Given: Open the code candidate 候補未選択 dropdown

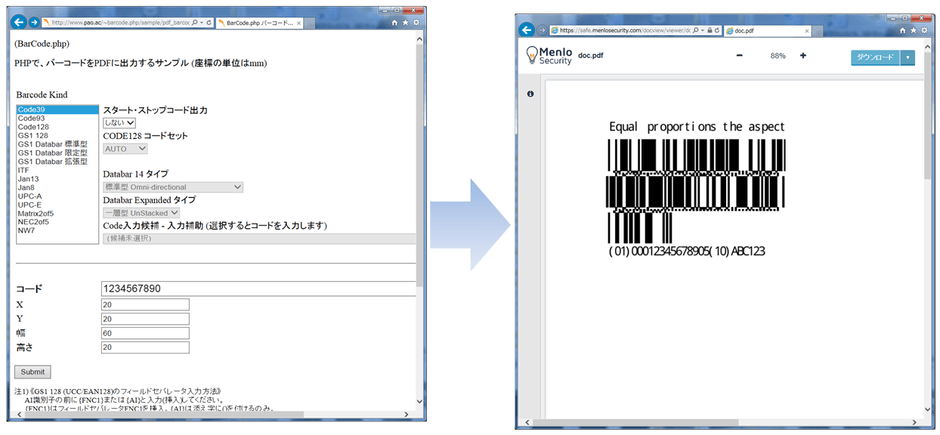Looking at the screenshot, I should point(259,238).
